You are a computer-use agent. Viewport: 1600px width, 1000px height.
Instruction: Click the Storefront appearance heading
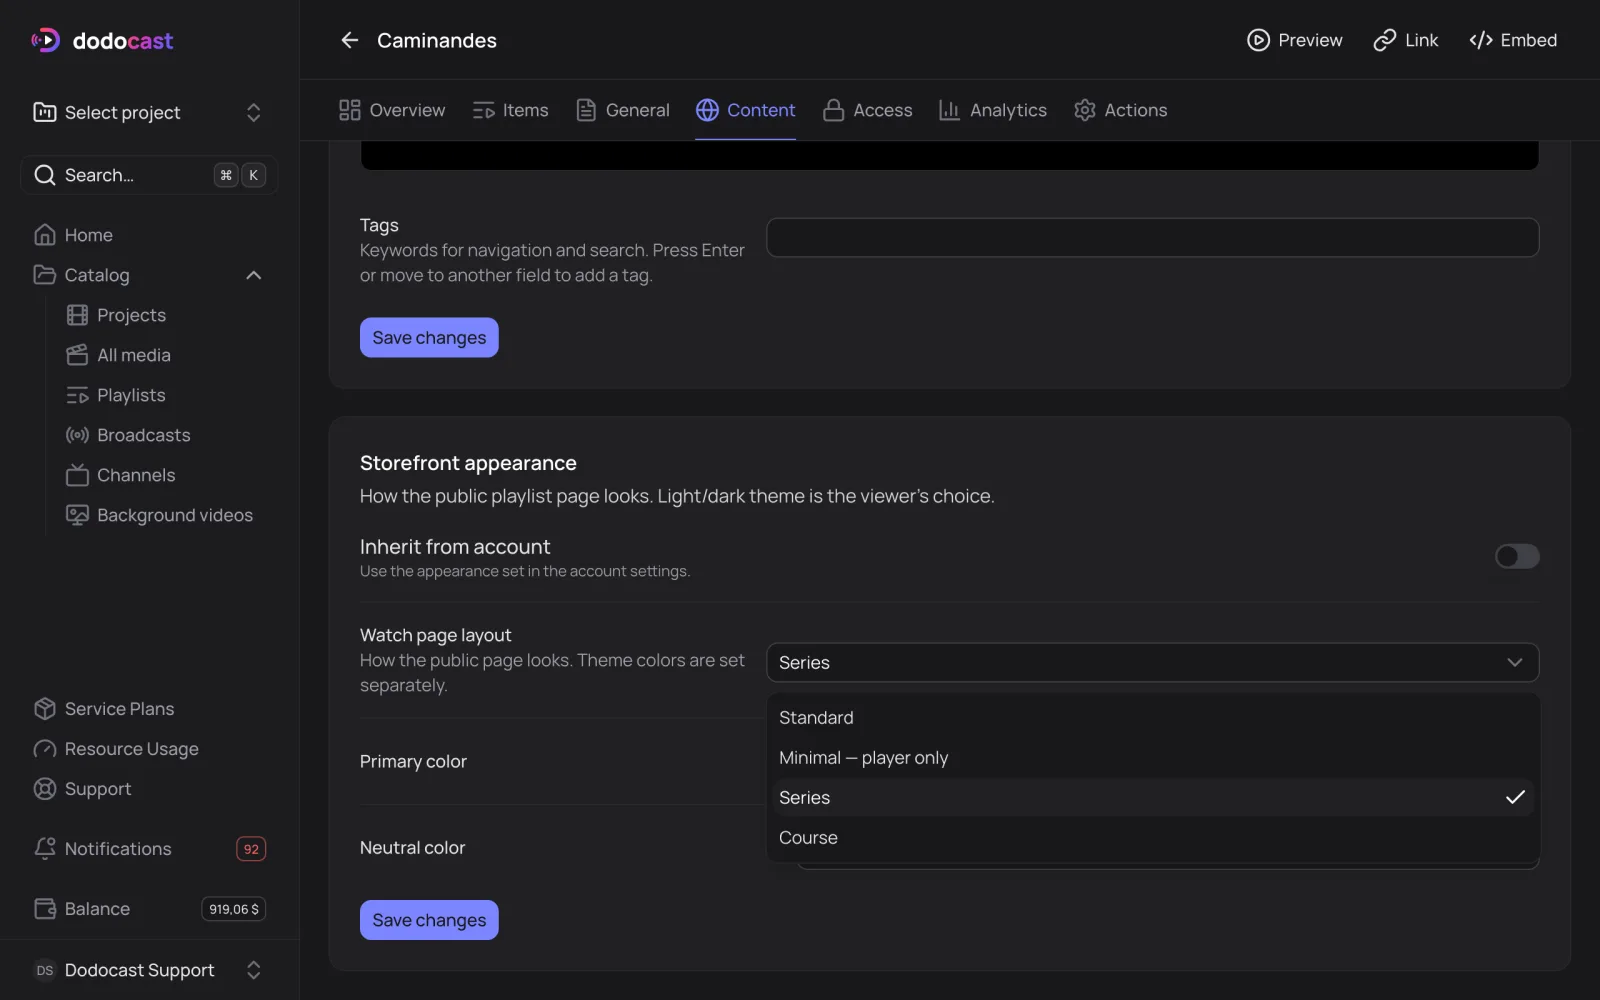click(x=468, y=463)
